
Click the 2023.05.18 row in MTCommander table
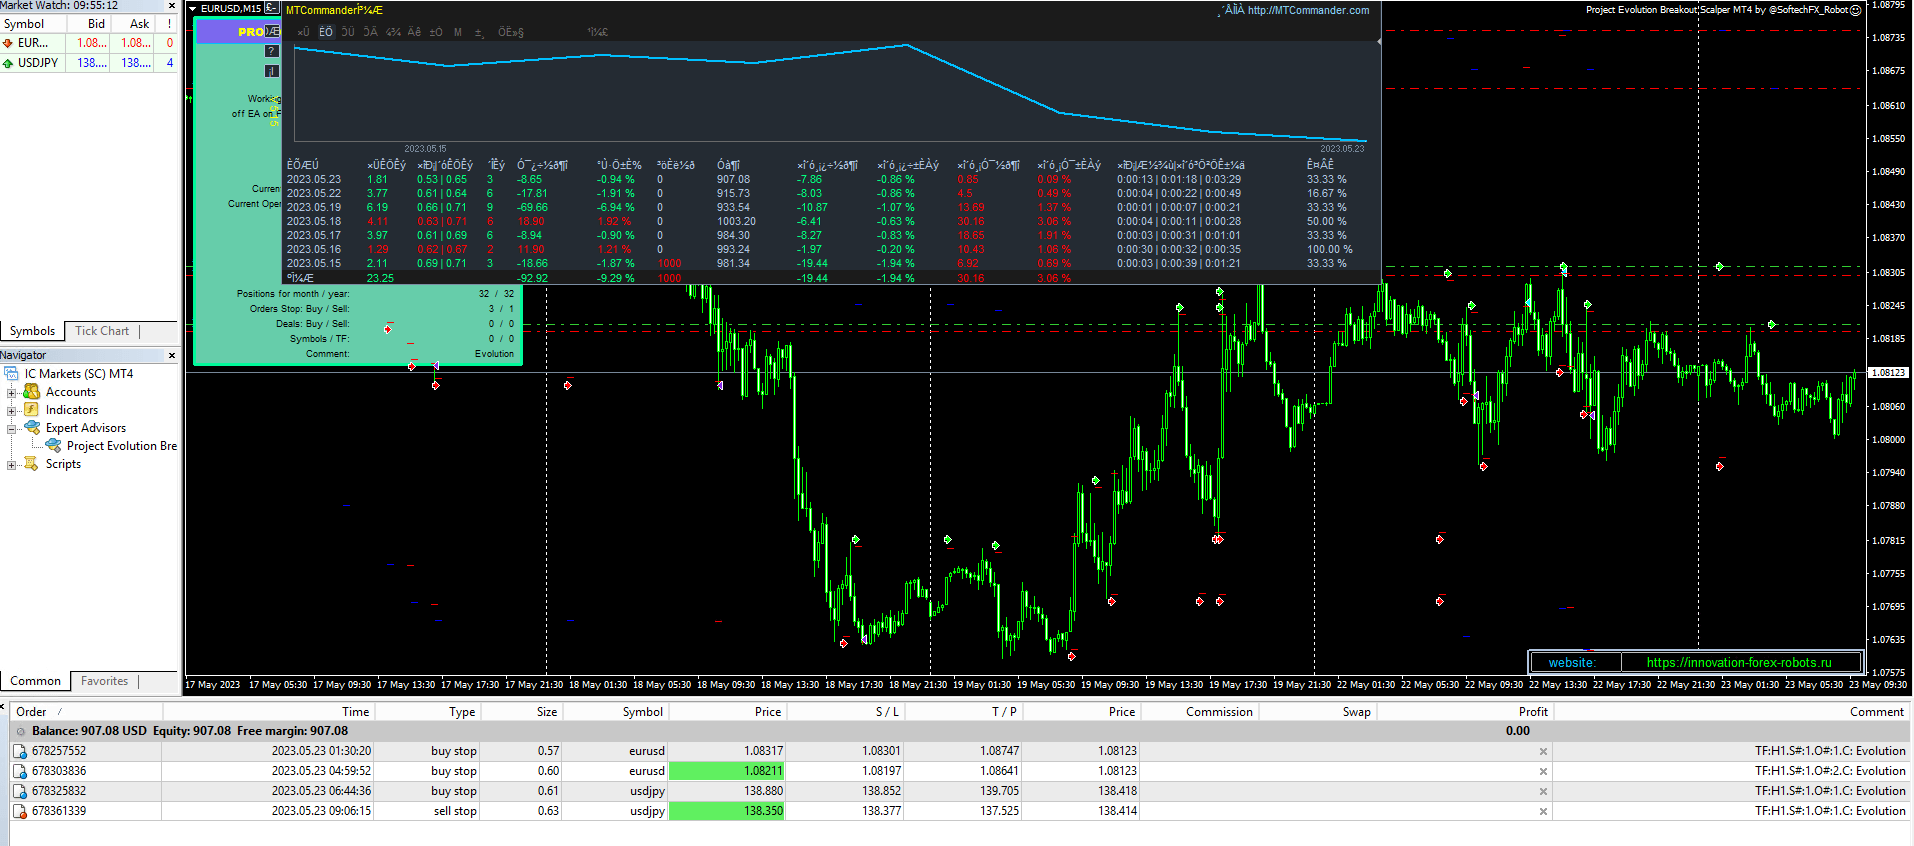coord(831,222)
